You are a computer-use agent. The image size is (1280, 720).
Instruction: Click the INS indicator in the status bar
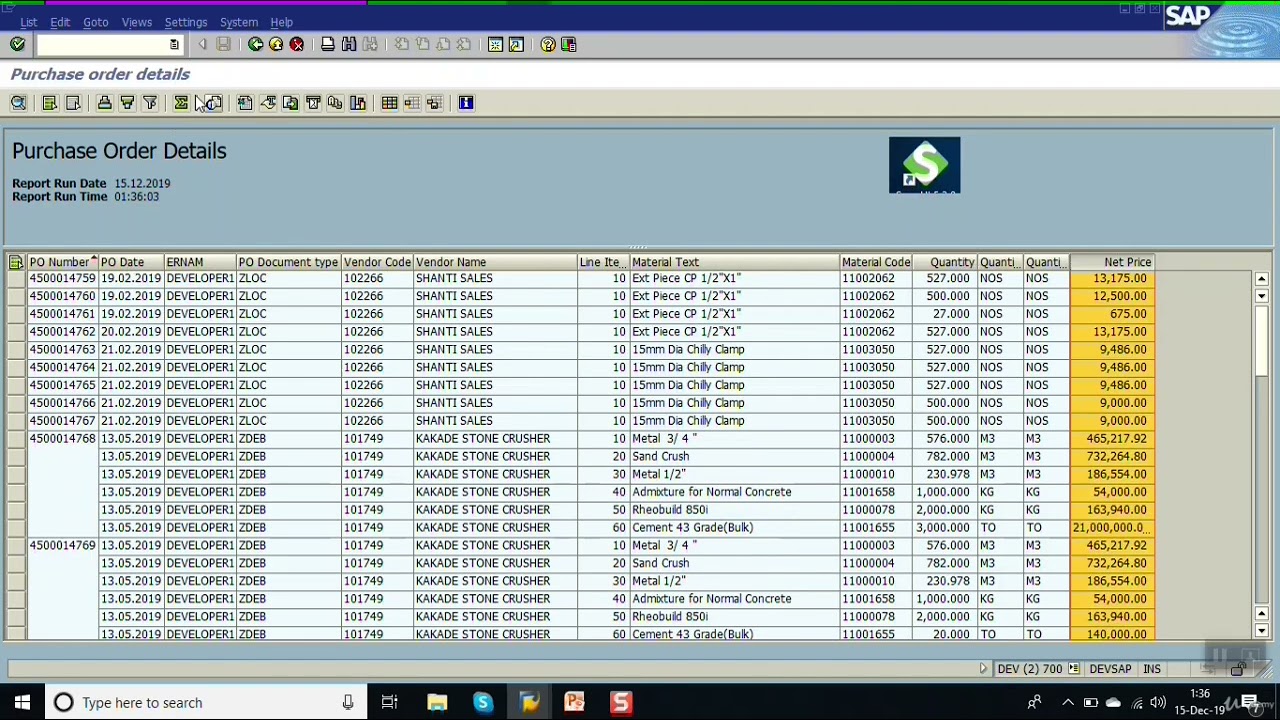click(x=1152, y=669)
